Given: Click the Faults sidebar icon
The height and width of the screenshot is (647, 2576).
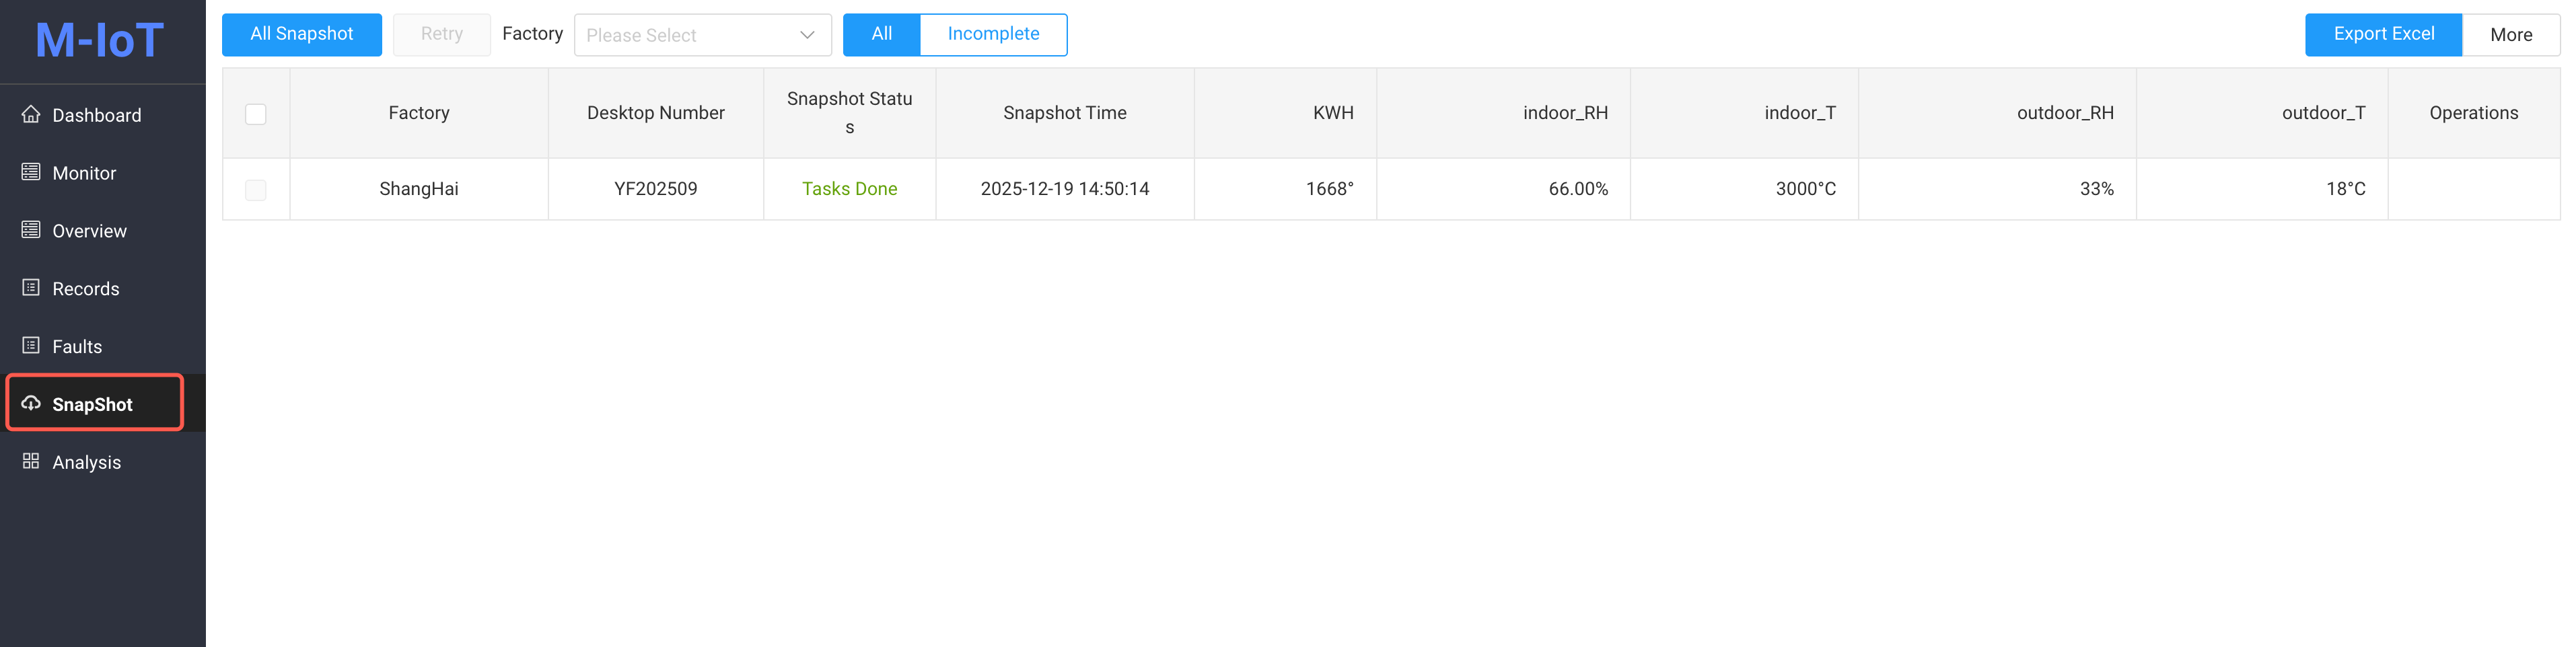Looking at the screenshot, I should [x=31, y=346].
